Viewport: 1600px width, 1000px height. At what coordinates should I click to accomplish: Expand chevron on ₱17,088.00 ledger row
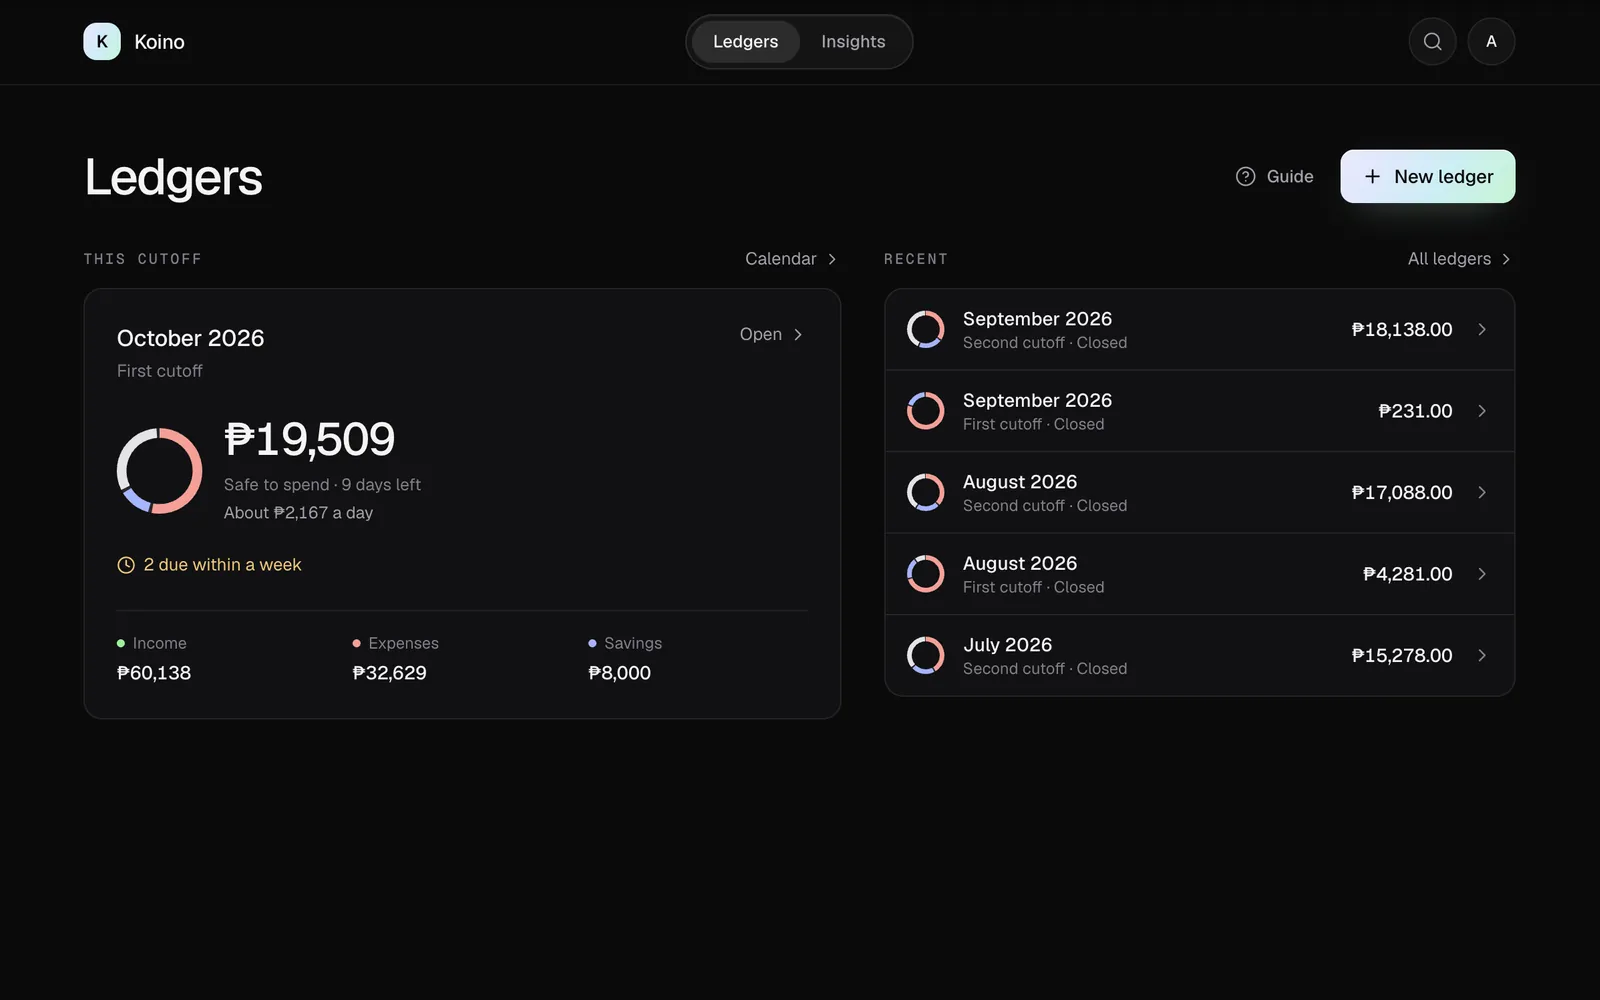[x=1482, y=492]
